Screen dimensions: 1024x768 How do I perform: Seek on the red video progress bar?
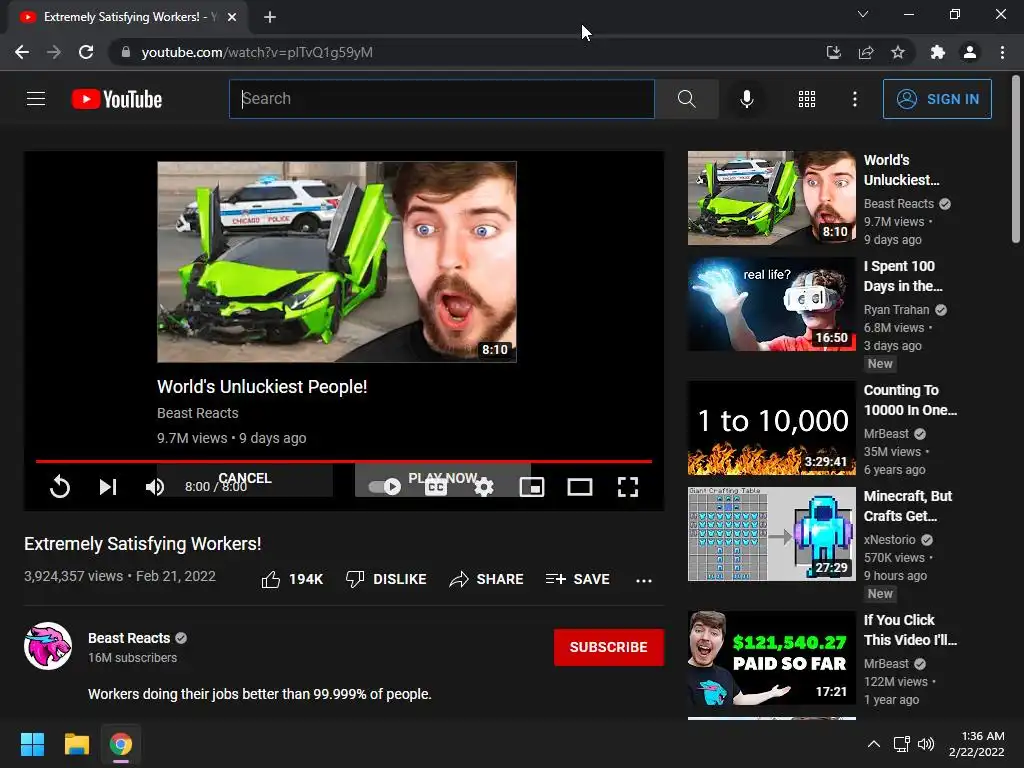344,461
